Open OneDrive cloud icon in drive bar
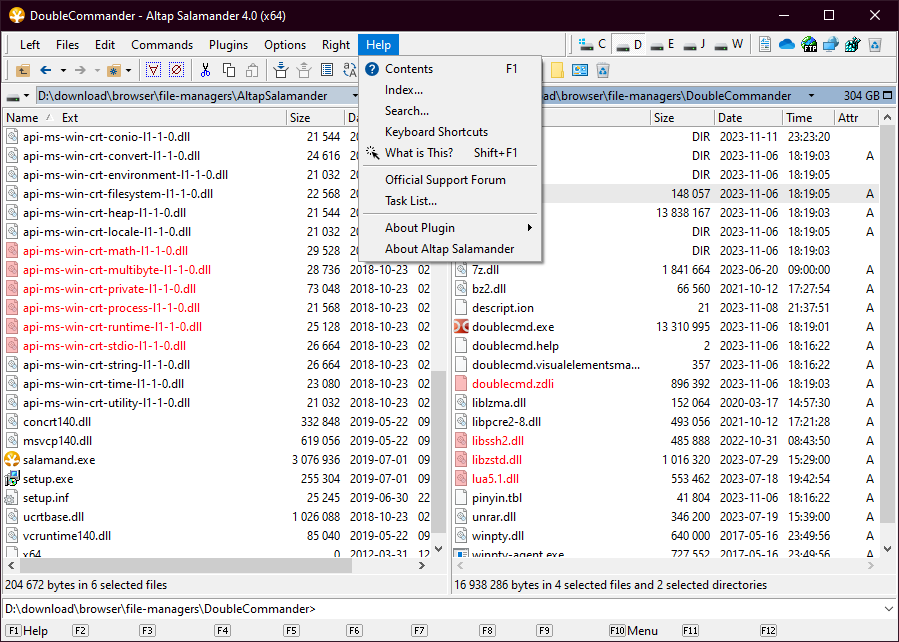This screenshot has width=899, height=642. [786, 44]
